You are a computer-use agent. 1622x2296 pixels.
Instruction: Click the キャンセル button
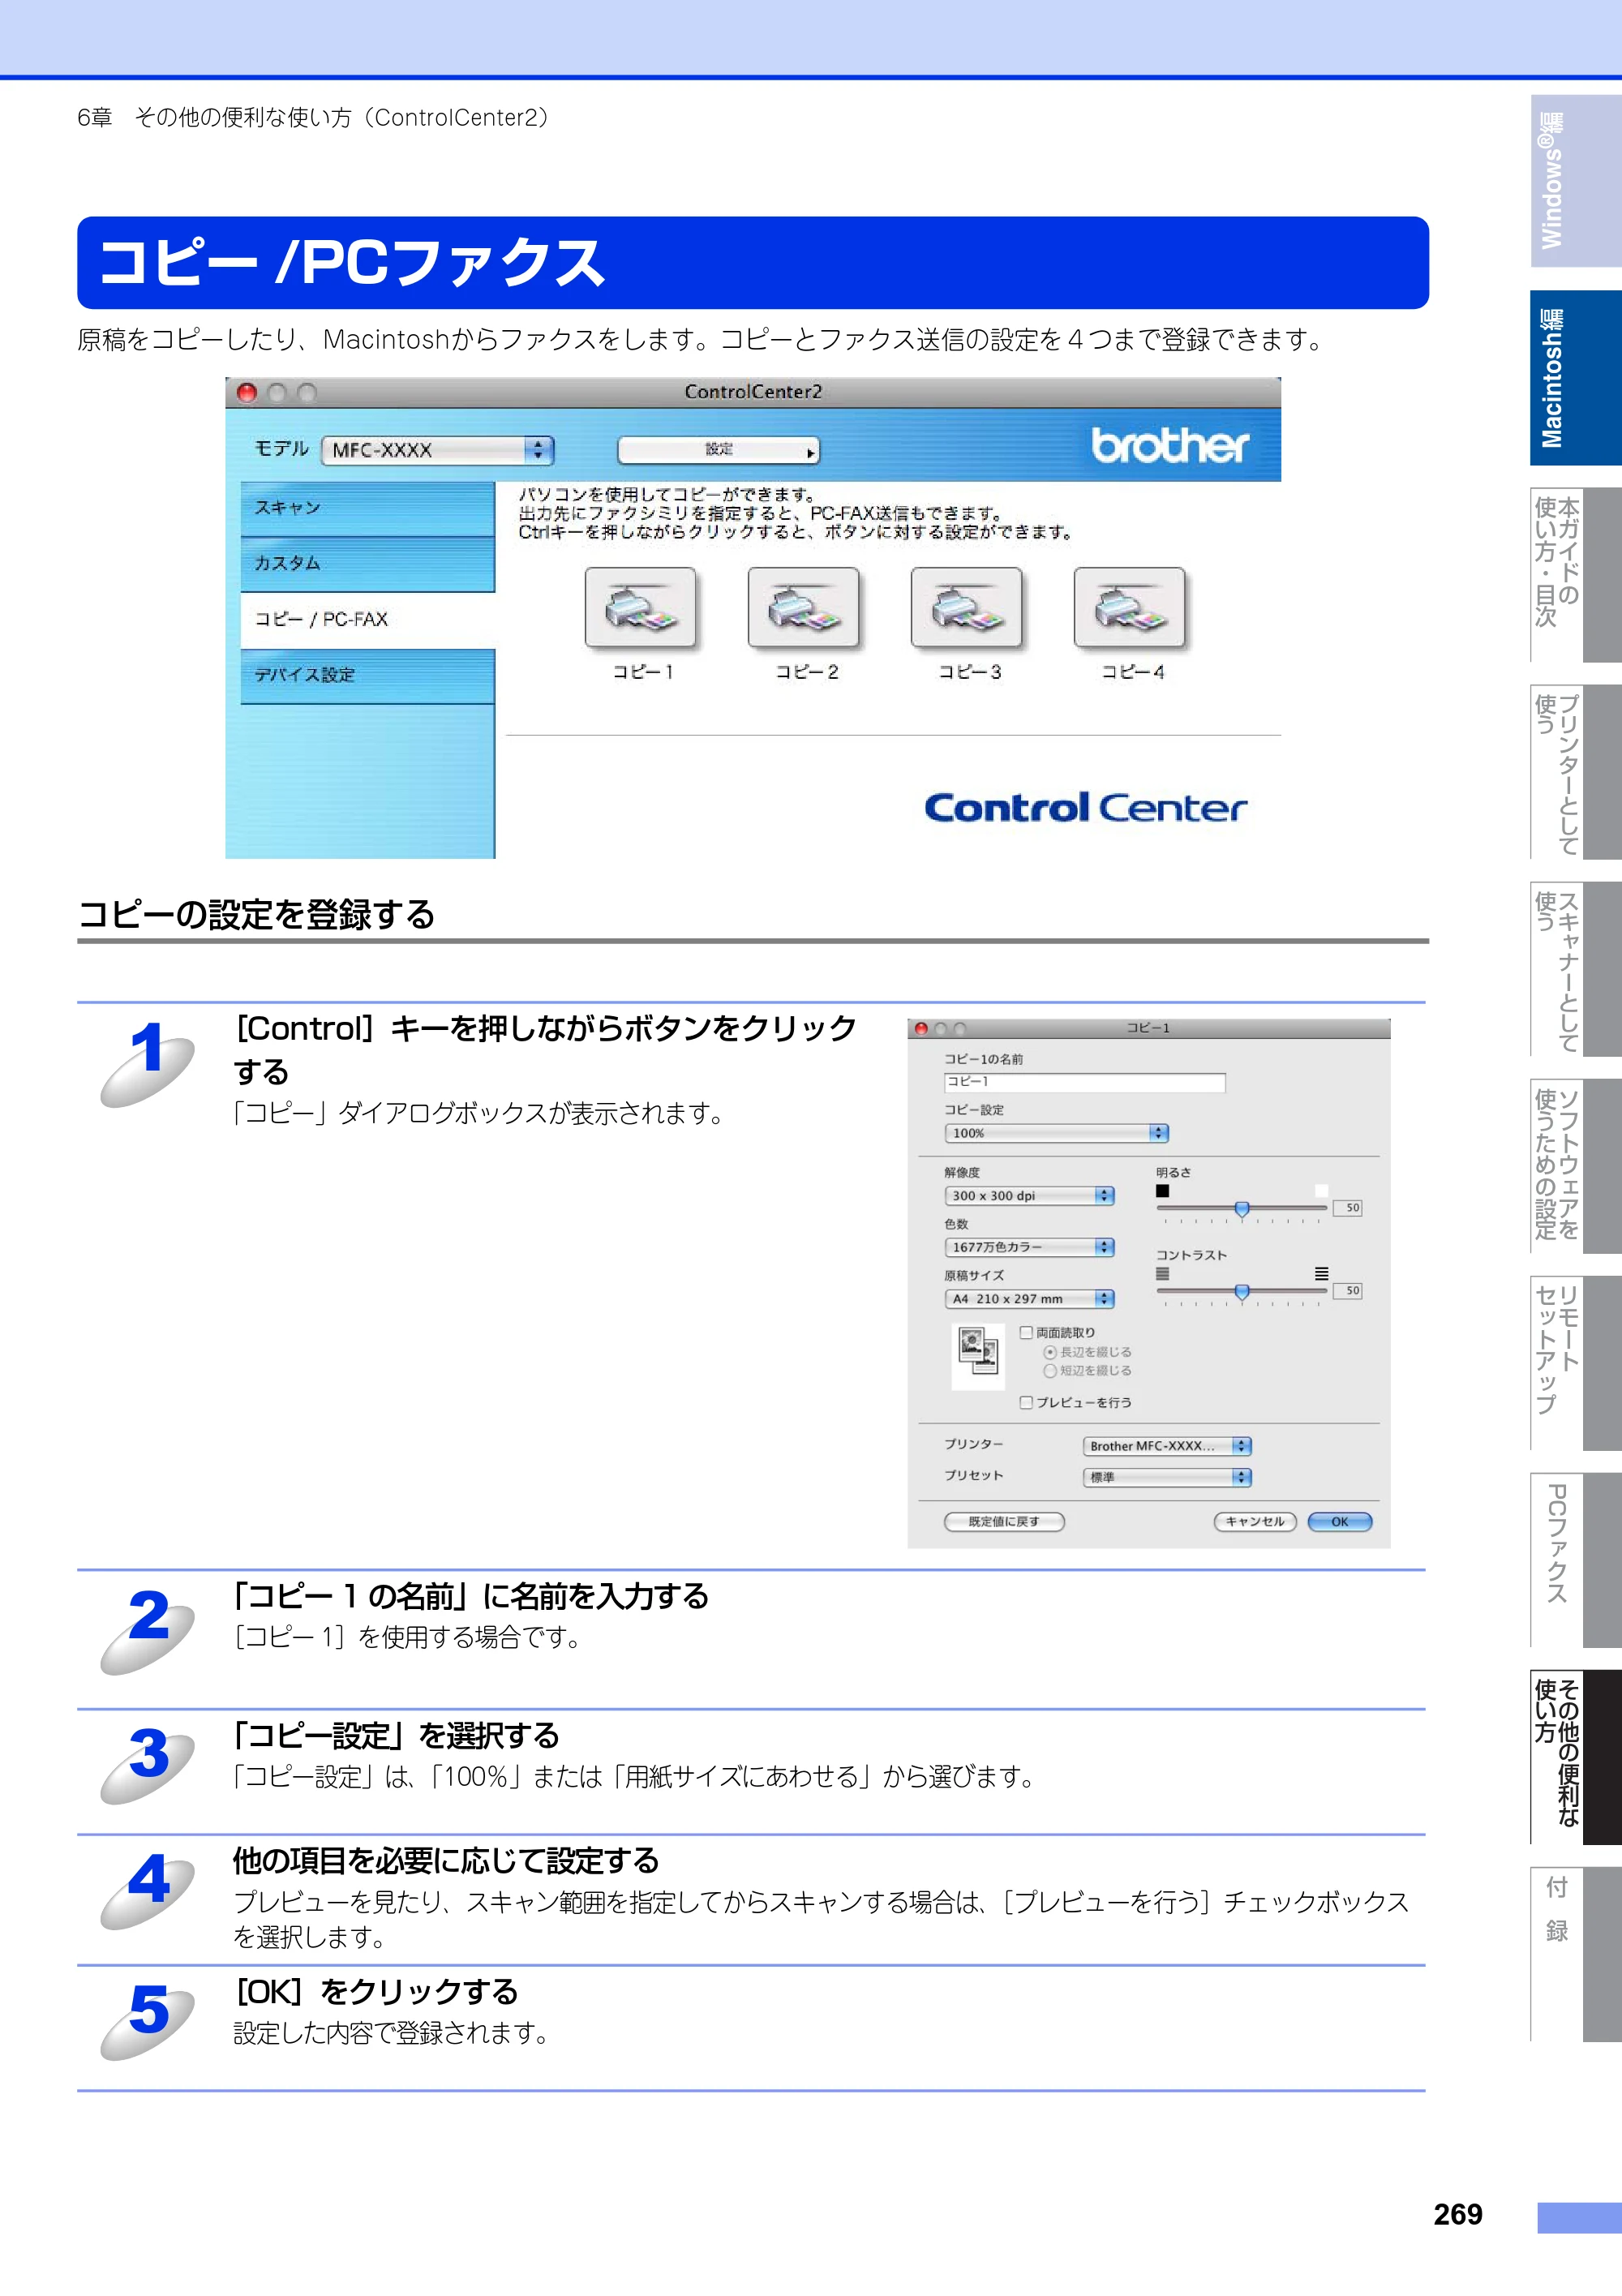(1255, 1522)
